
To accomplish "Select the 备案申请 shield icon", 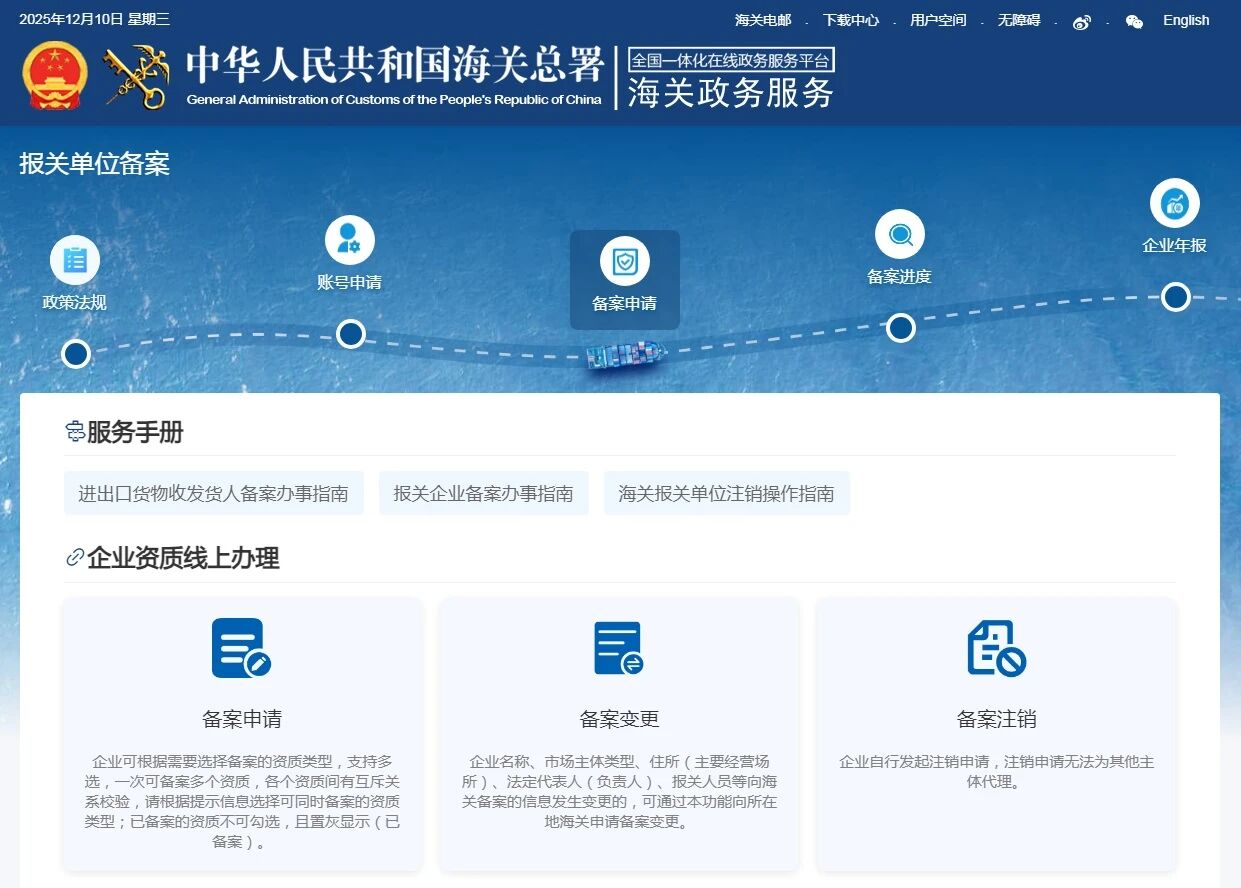I will click(625, 262).
